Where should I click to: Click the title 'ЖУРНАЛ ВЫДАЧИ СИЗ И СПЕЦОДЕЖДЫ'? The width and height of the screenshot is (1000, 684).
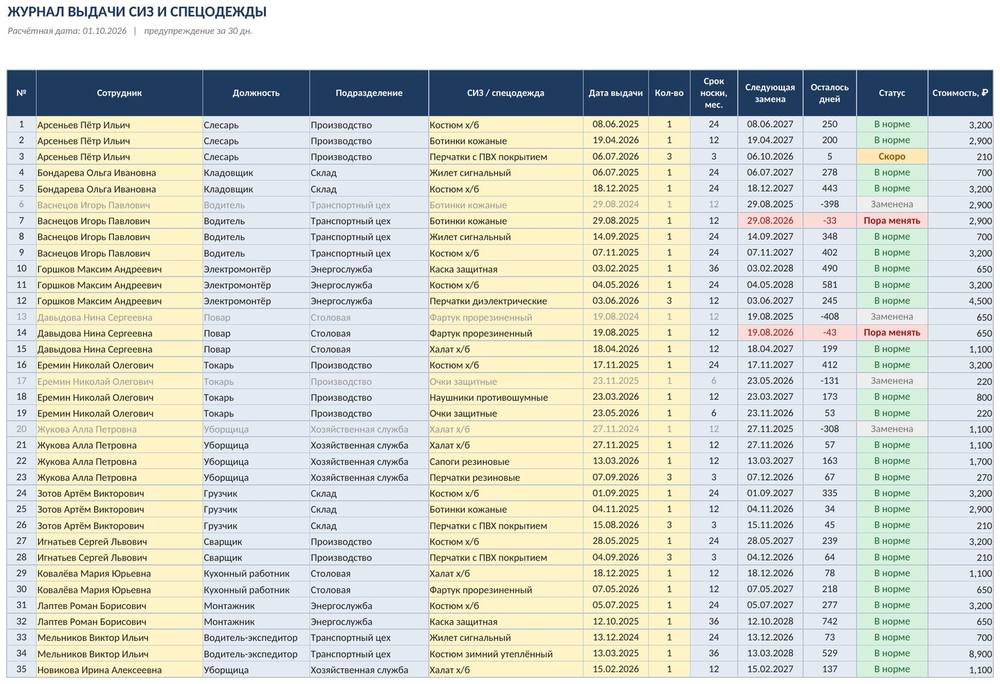coord(137,11)
